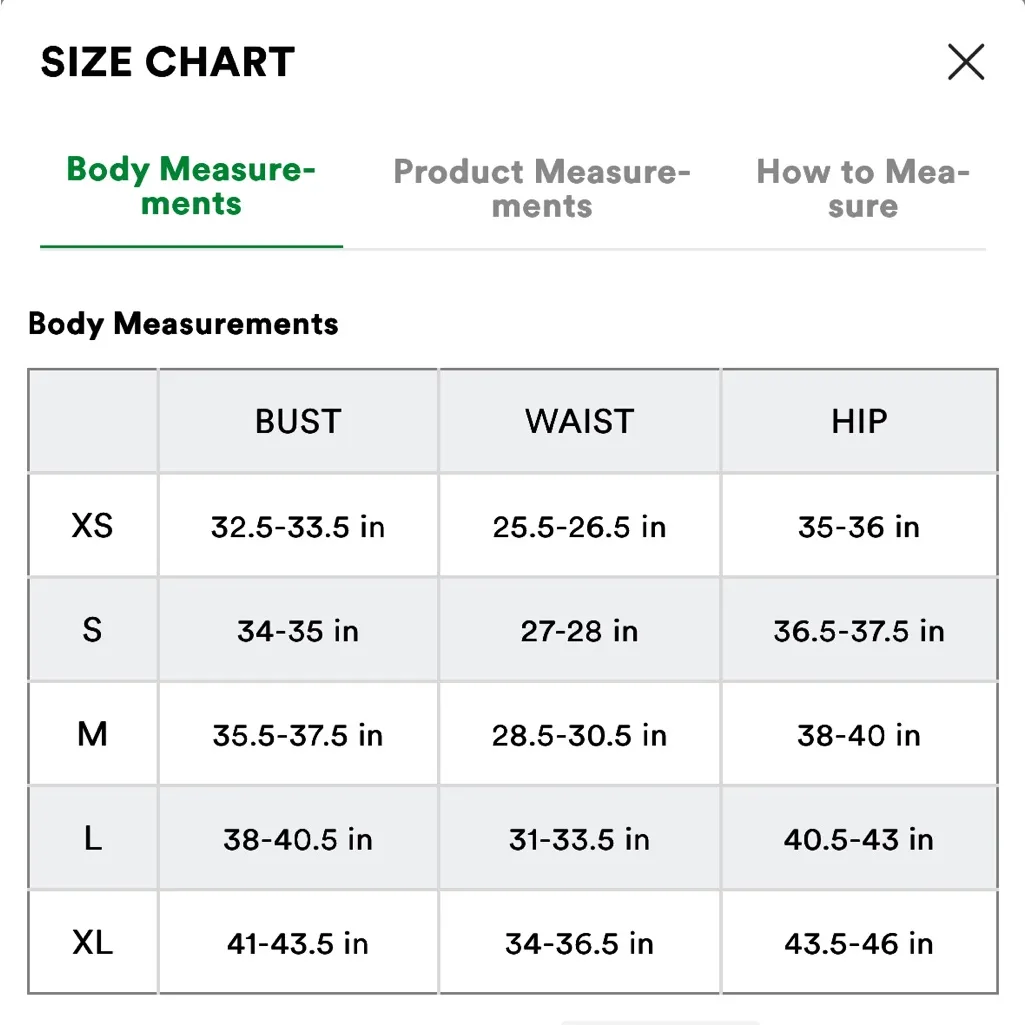Screen dimensions: 1025x1025
Task: Select the HIP column header
Action: [x=859, y=422]
